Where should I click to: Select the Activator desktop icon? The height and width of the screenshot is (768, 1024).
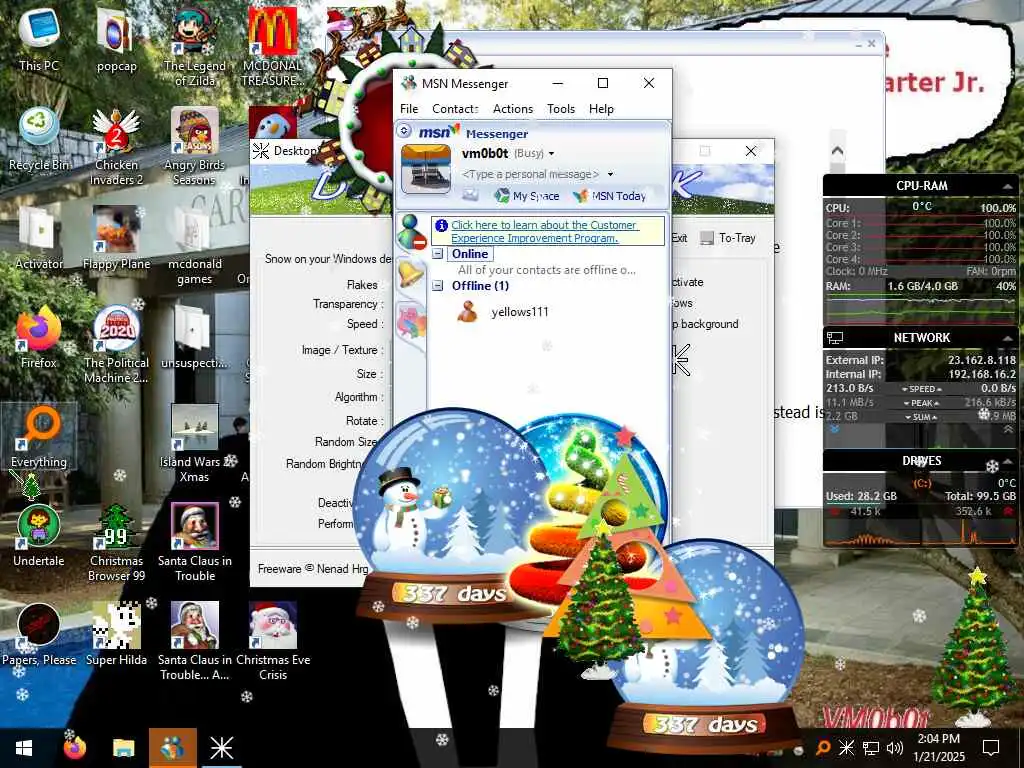pyautogui.click(x=39, y=238)
